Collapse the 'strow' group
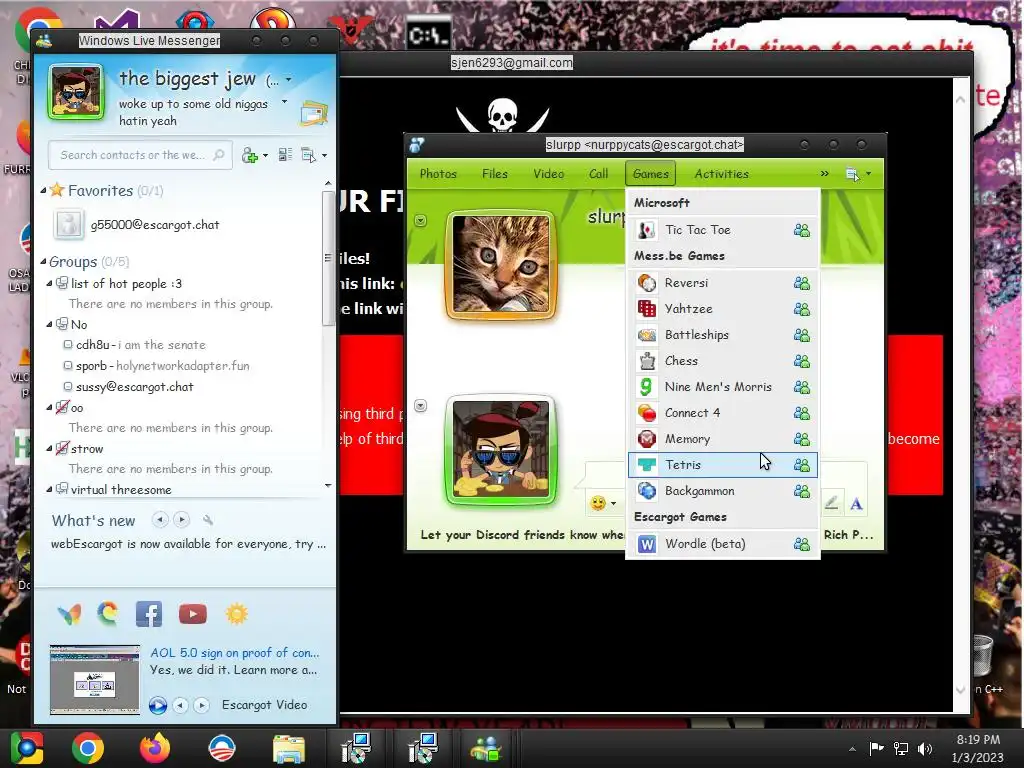Viewport: 1024px width, 768px height. [49, 449]
